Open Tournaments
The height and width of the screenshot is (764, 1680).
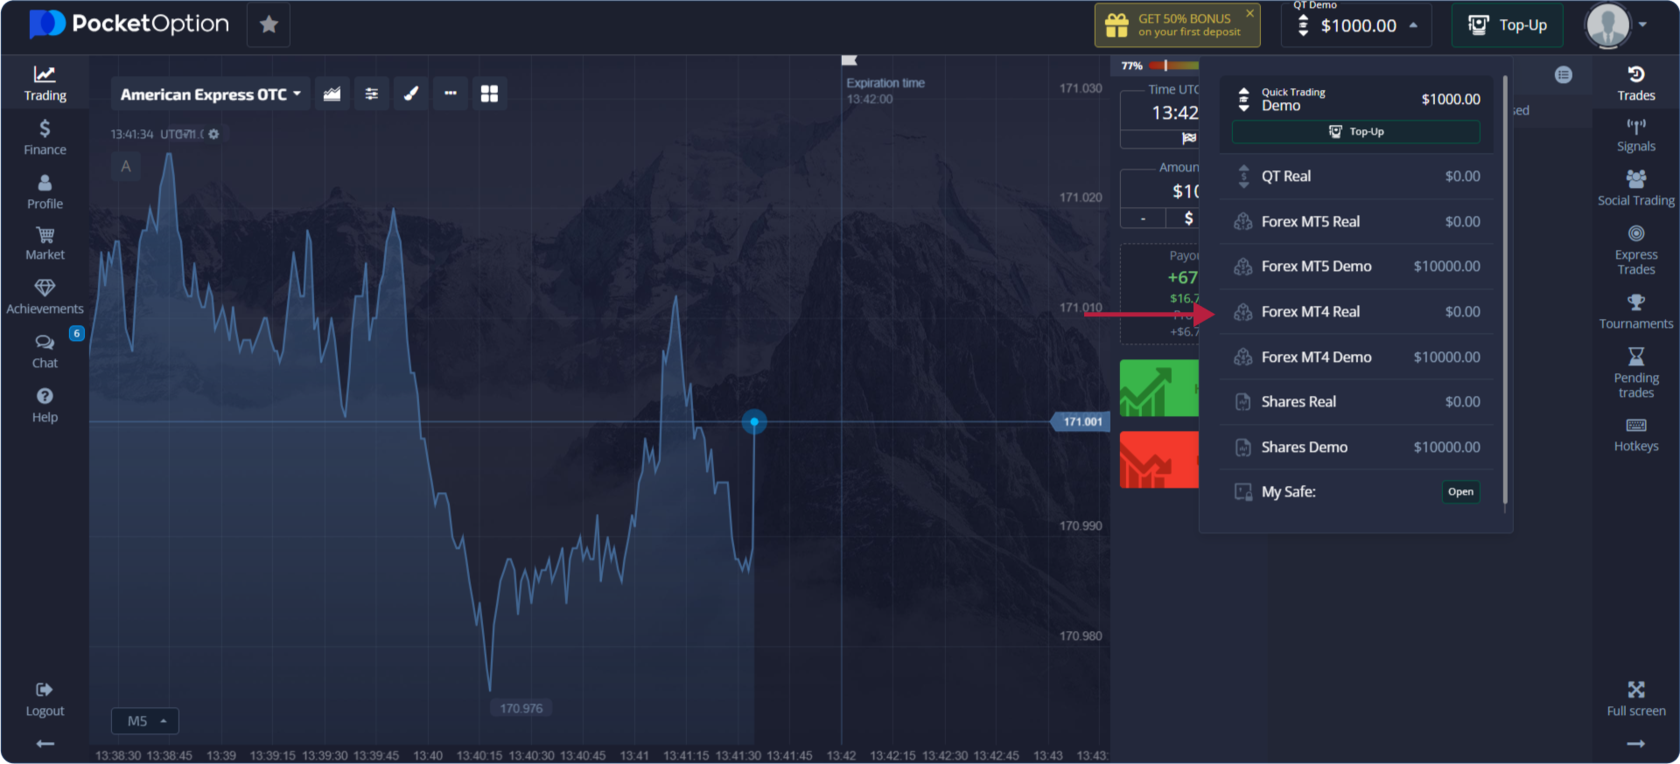coord(1636,312)
